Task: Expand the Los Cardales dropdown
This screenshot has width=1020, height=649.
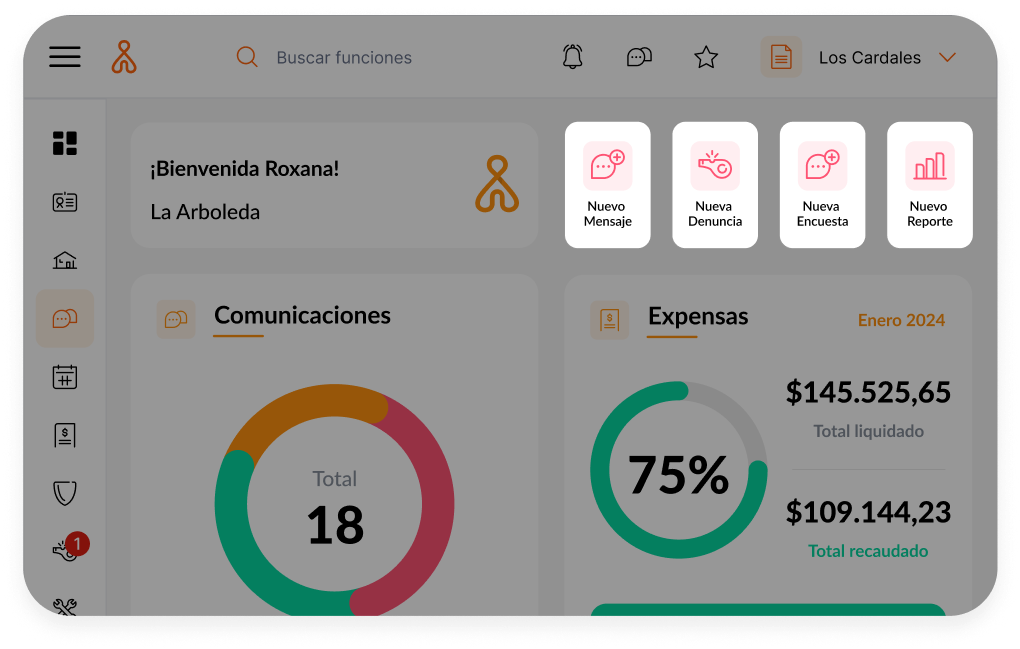Action: click(x=868, y=58)
